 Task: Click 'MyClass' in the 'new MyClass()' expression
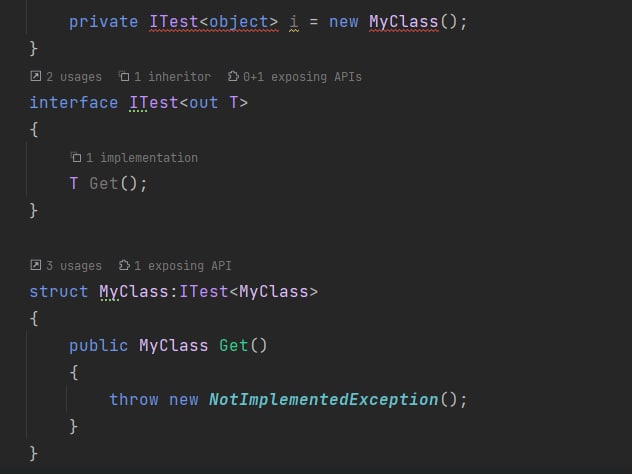click(403, 22)
